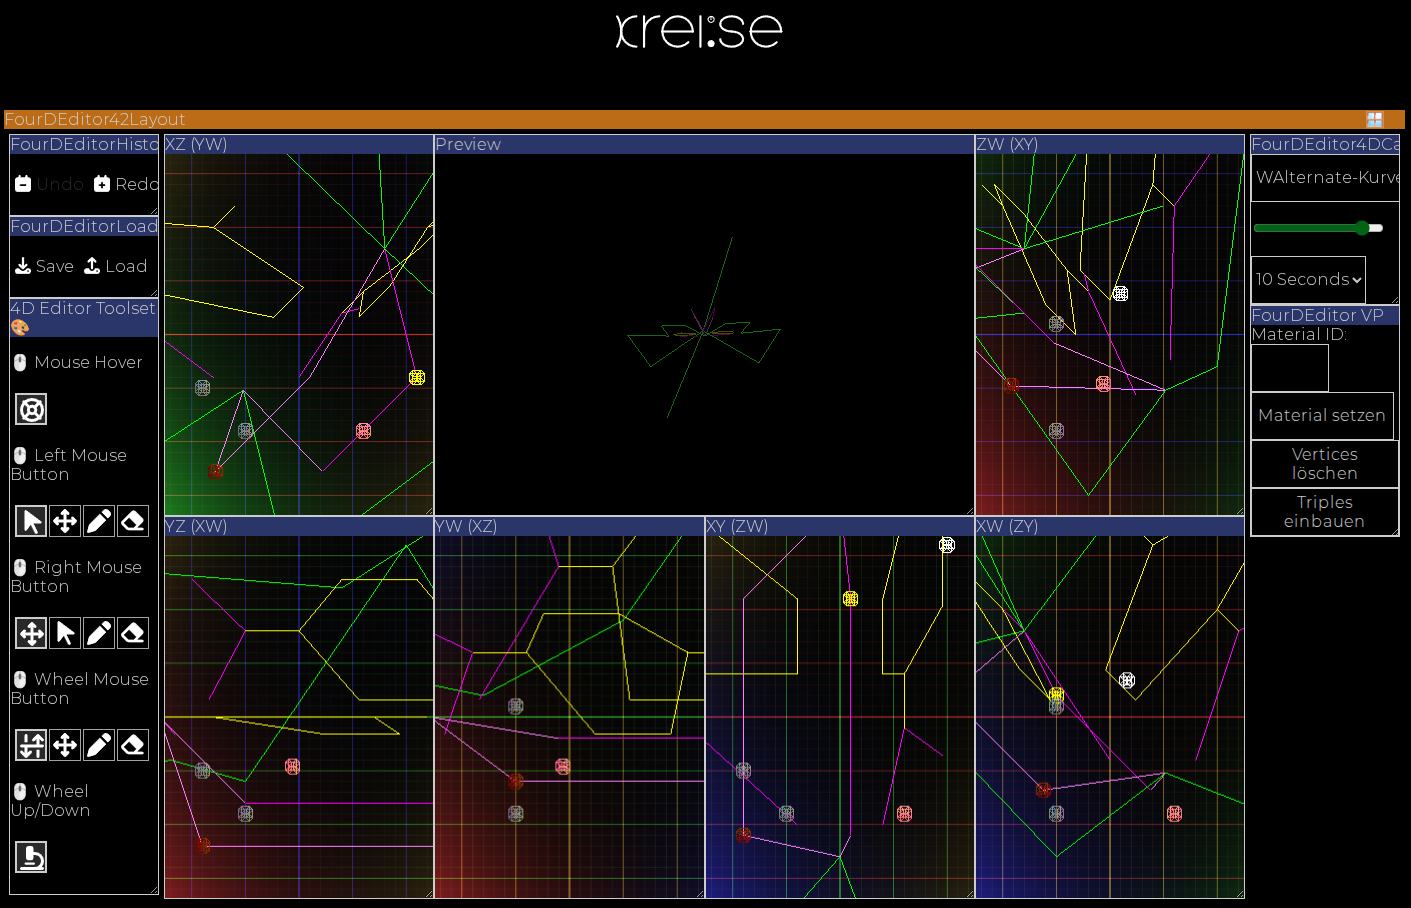The image size is (1411, 908).
Task: Pick the sliders tool under Wheel Mouse Button
Action: [31, 745]
